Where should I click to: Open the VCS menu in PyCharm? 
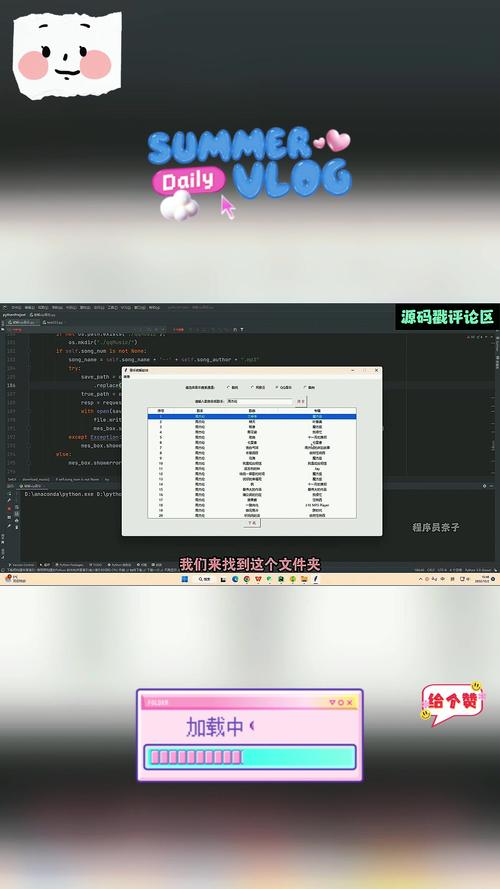(126, 307)
